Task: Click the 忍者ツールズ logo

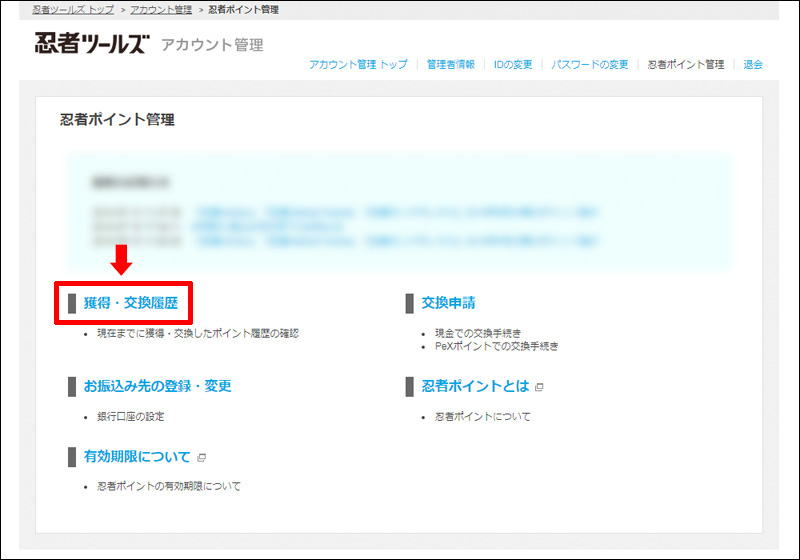Action: 92,43
